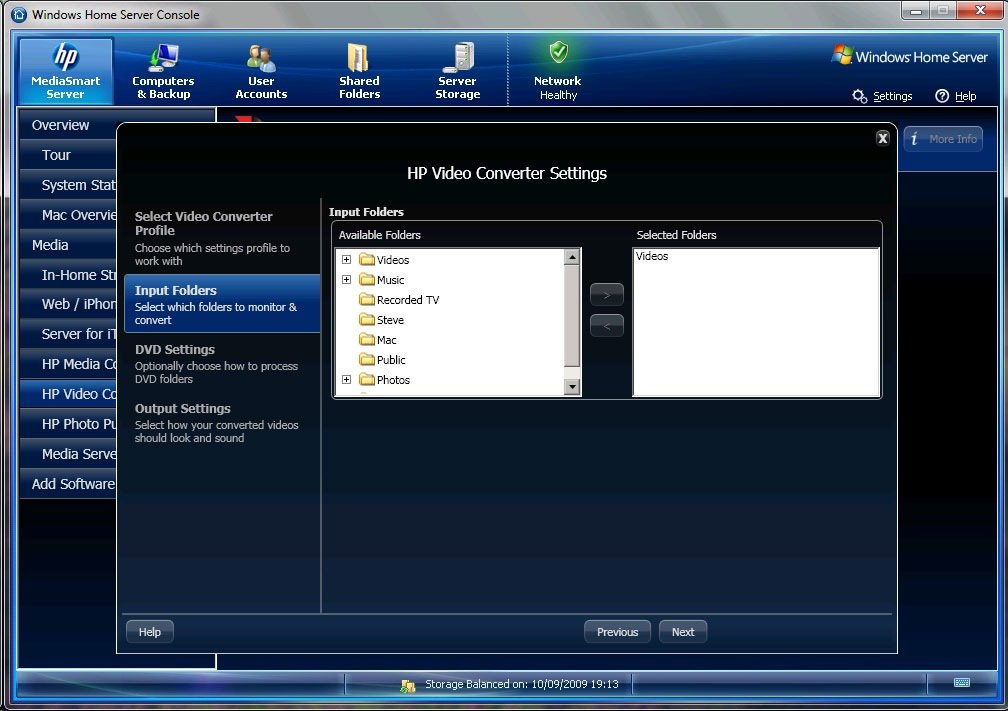Open HP Media Collector sidebar item
Viewport: 1008px width, 711px height.
coord(68,364)
